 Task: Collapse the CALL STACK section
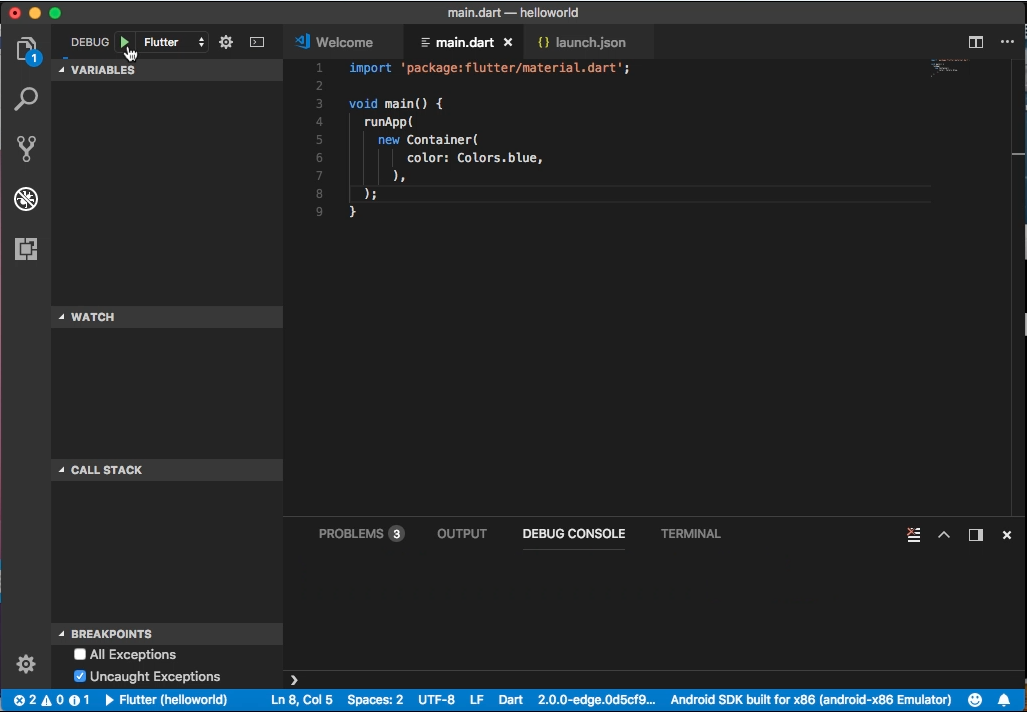167,470
